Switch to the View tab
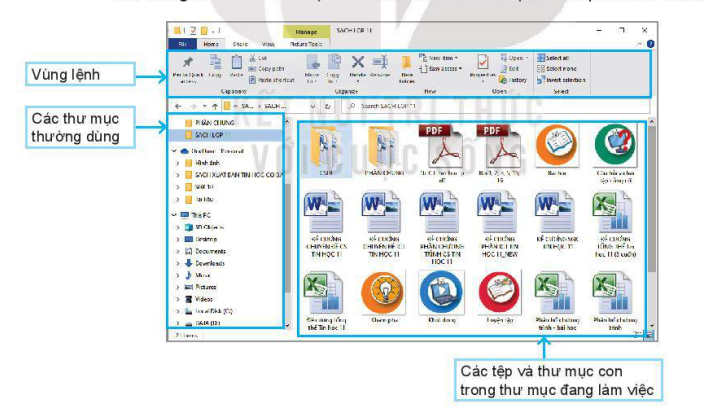The image size is (718, 408). coord(268,44)
